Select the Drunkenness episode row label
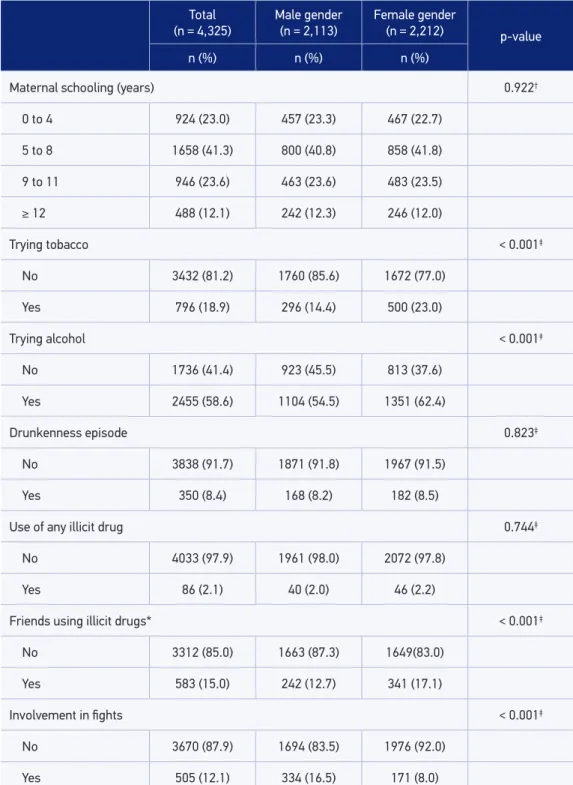573x785 pixels. pyautogui.click(x=68, y=433)
